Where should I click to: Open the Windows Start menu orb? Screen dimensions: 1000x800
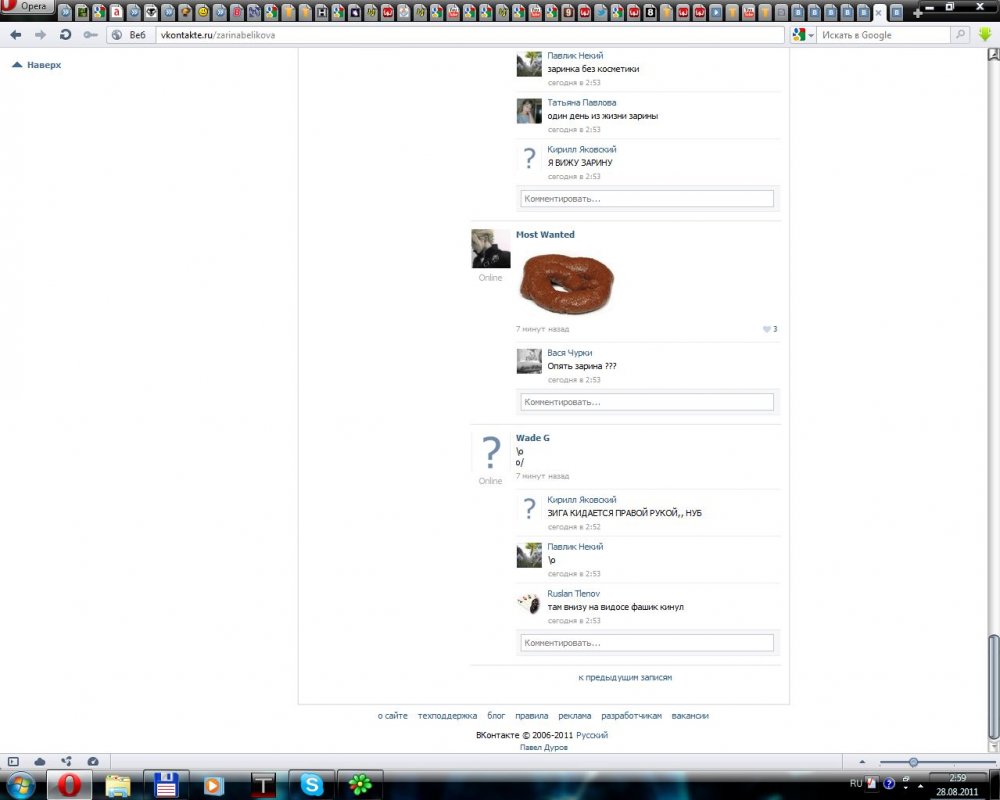(20, 785)
